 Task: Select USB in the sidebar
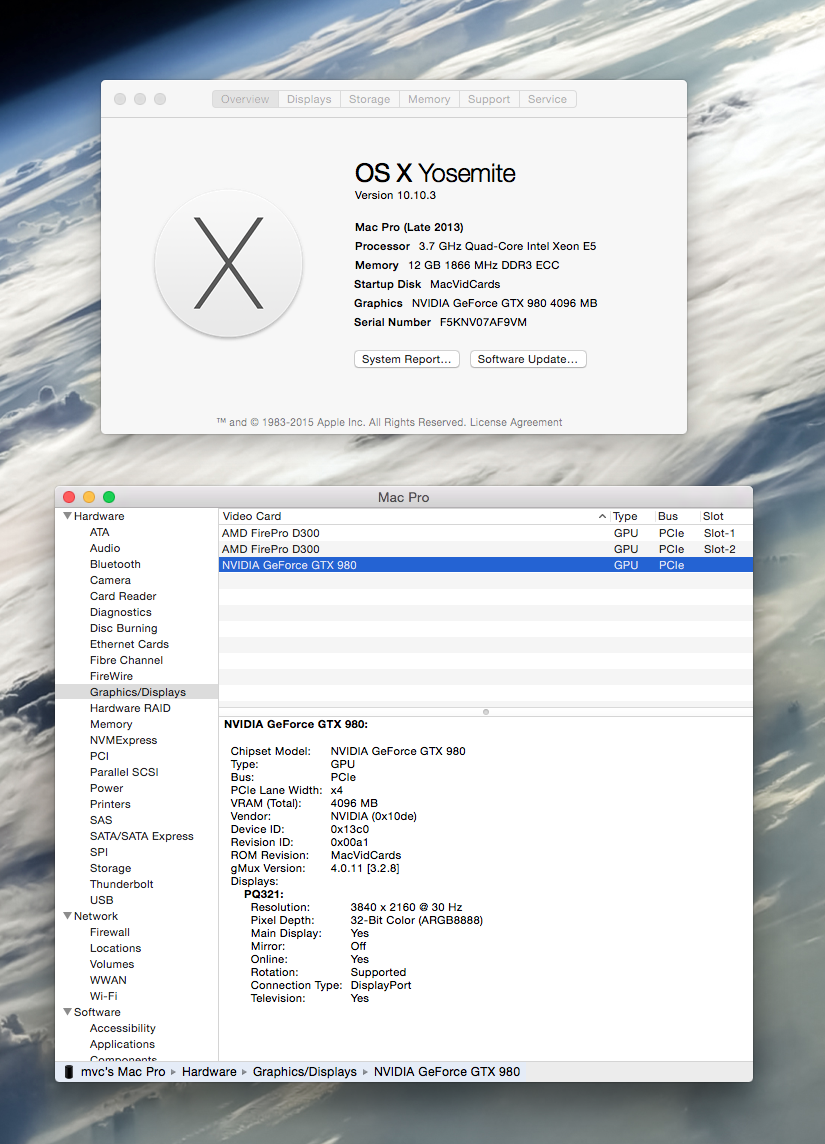pos(101,900)
